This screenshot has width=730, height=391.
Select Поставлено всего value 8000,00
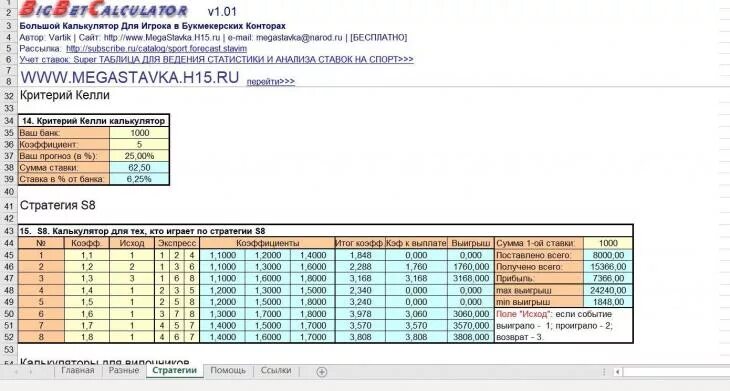[608, 255]
